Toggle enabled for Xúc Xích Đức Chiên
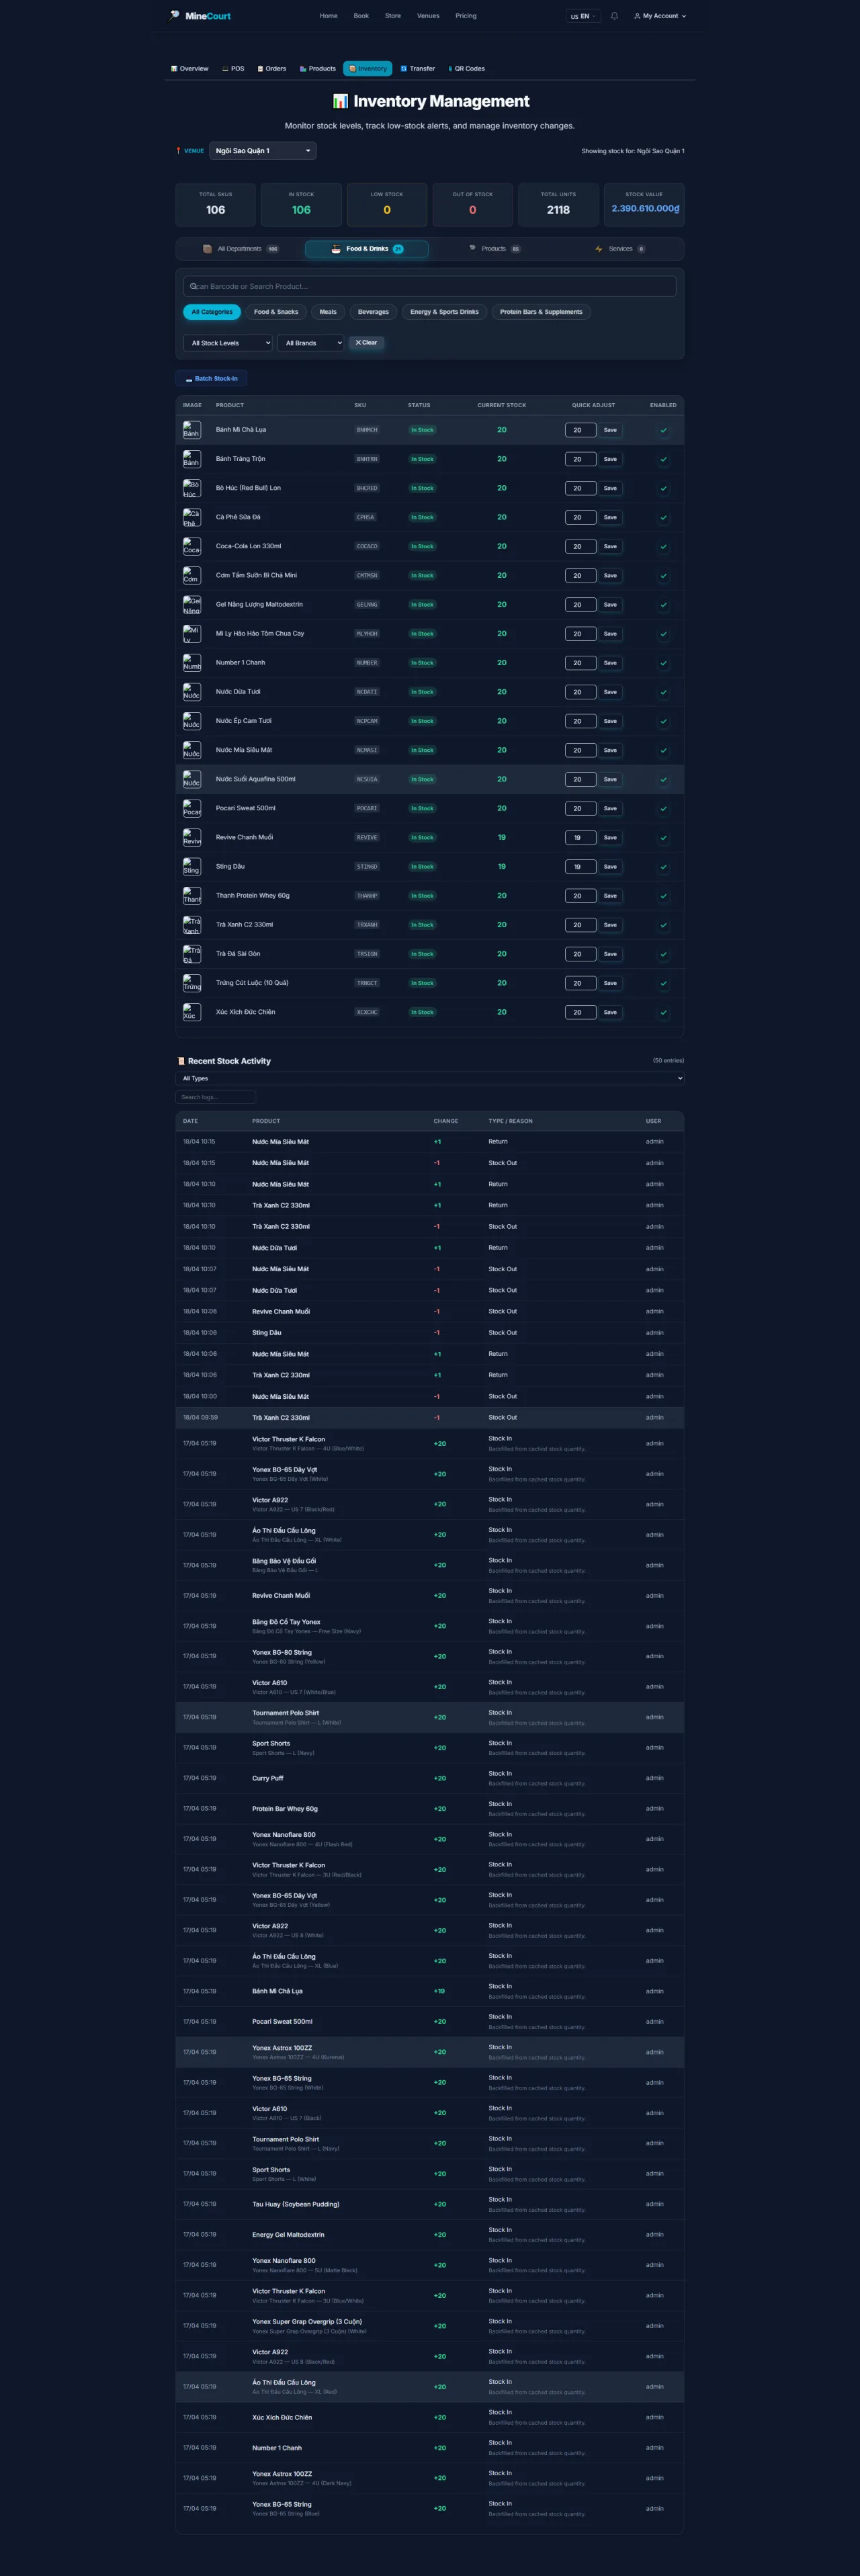Viewport: 860px width, 2576px height. [663, 1012]
